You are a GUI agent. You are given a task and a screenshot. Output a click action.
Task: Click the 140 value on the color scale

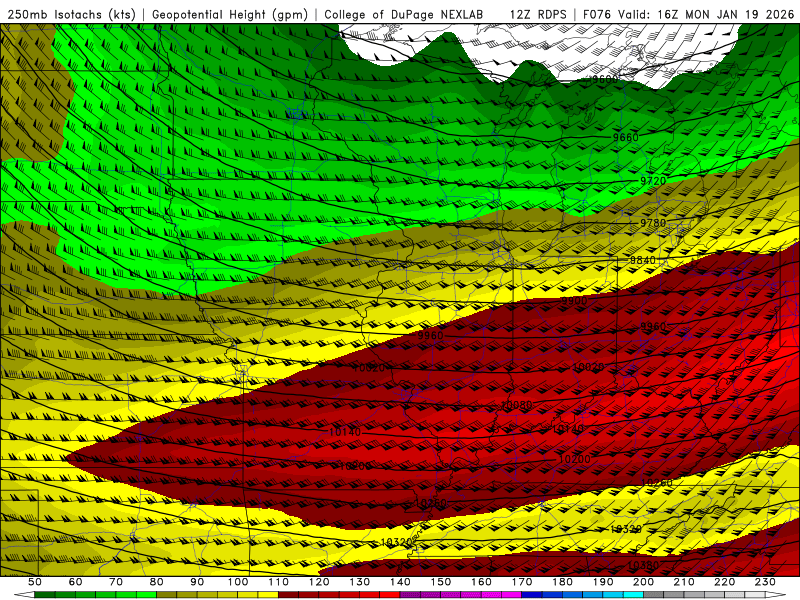[400, 582]
